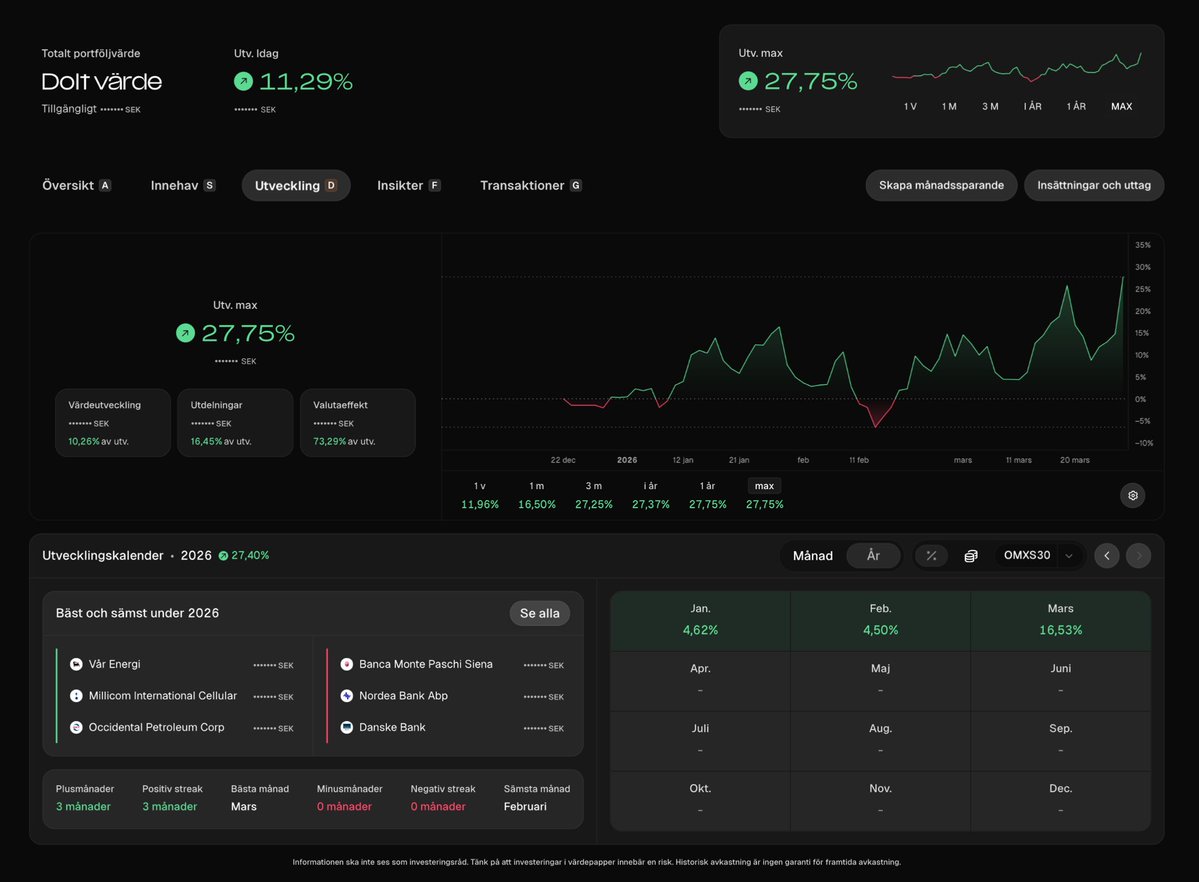Open Banca Monte Paschi Siena row
The image size is (1199, 882).
coord(452,664)
